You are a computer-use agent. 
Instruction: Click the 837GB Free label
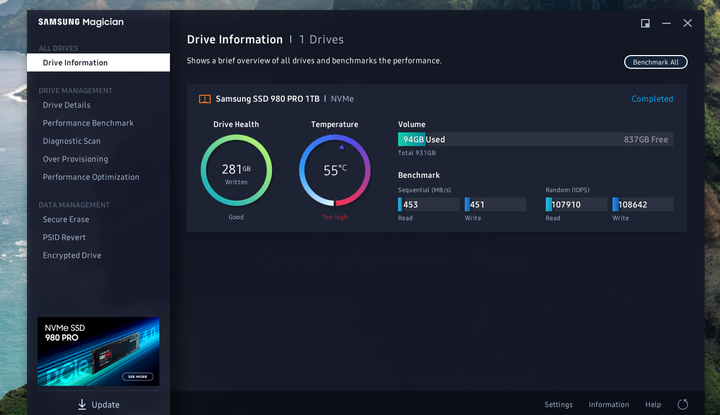pos(646,140)
